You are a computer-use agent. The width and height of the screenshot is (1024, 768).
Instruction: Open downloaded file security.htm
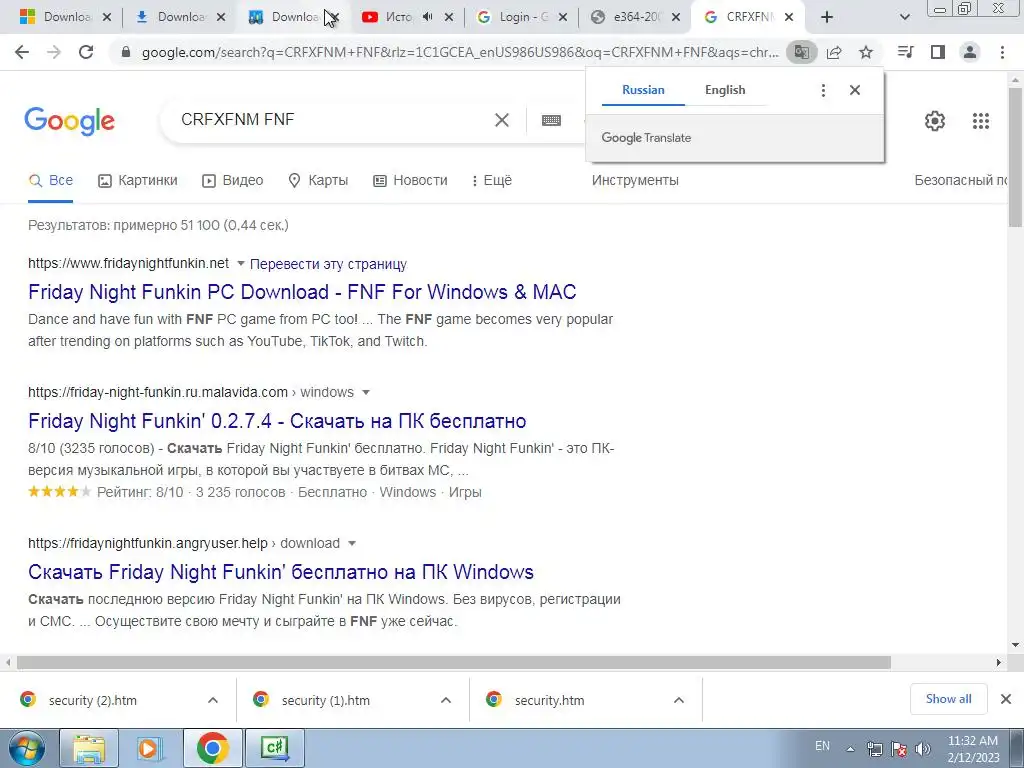point(549,700)
